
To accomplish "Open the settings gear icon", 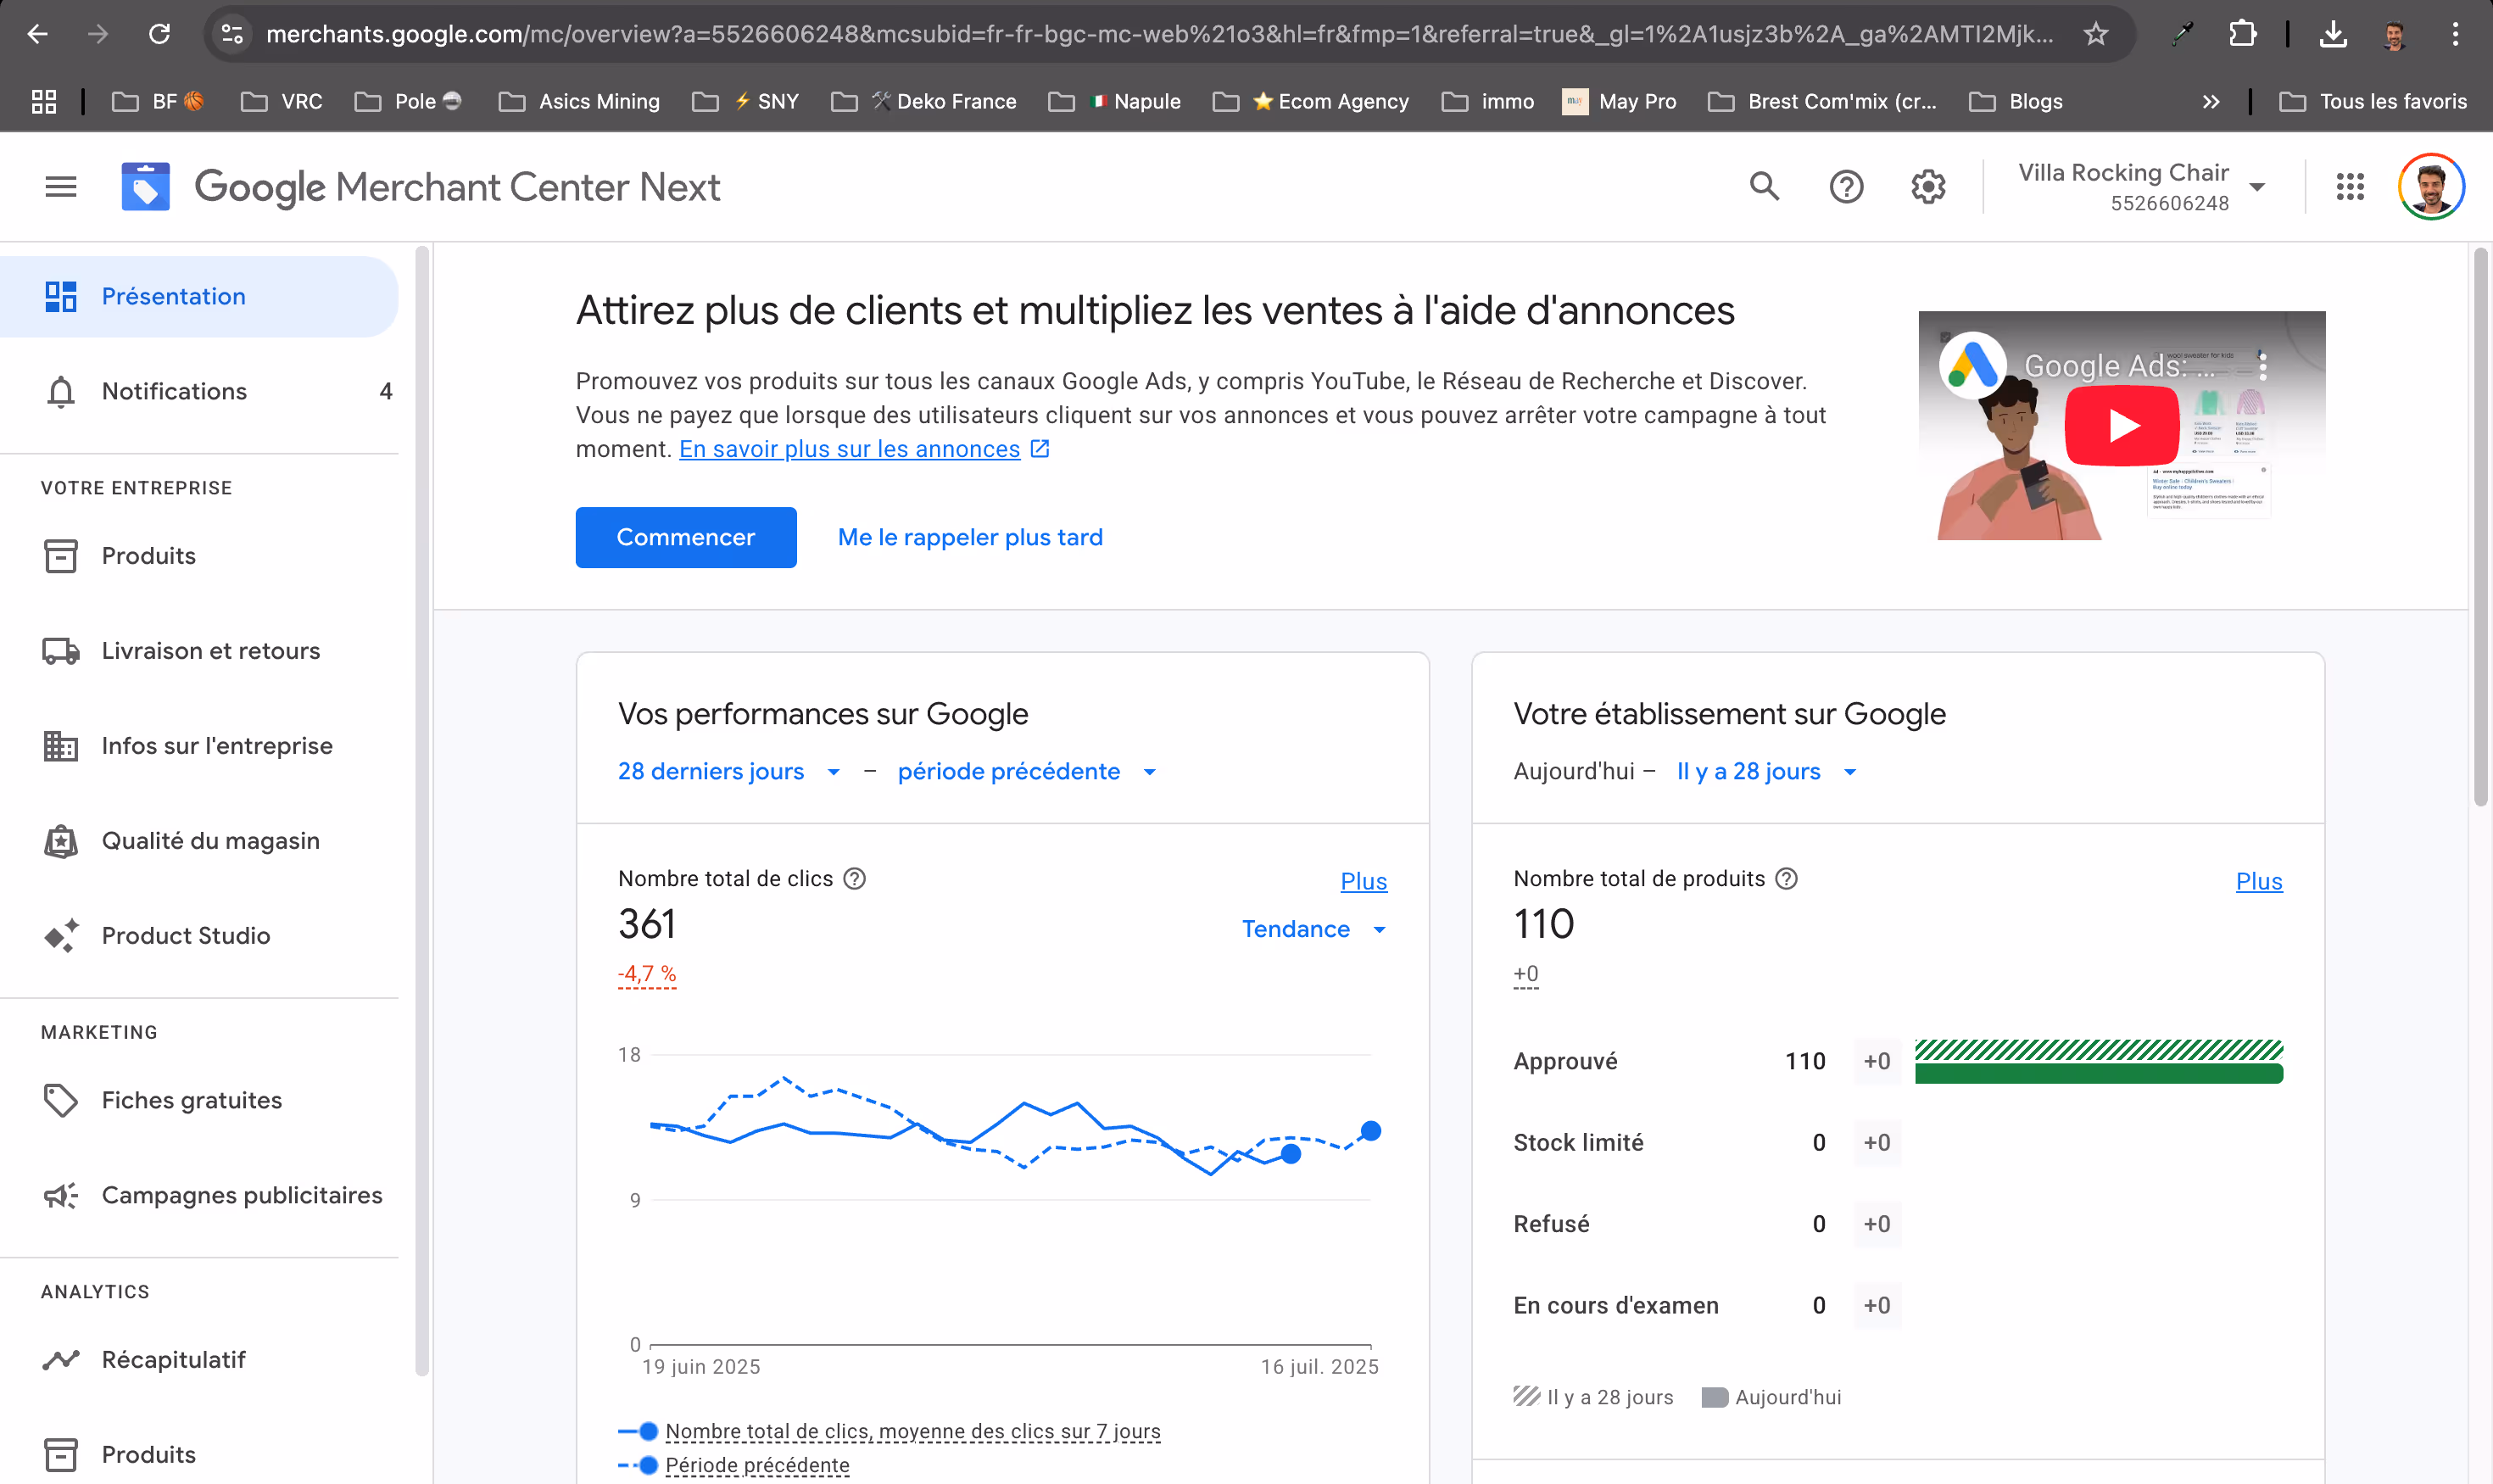I will pos(1928,187).
